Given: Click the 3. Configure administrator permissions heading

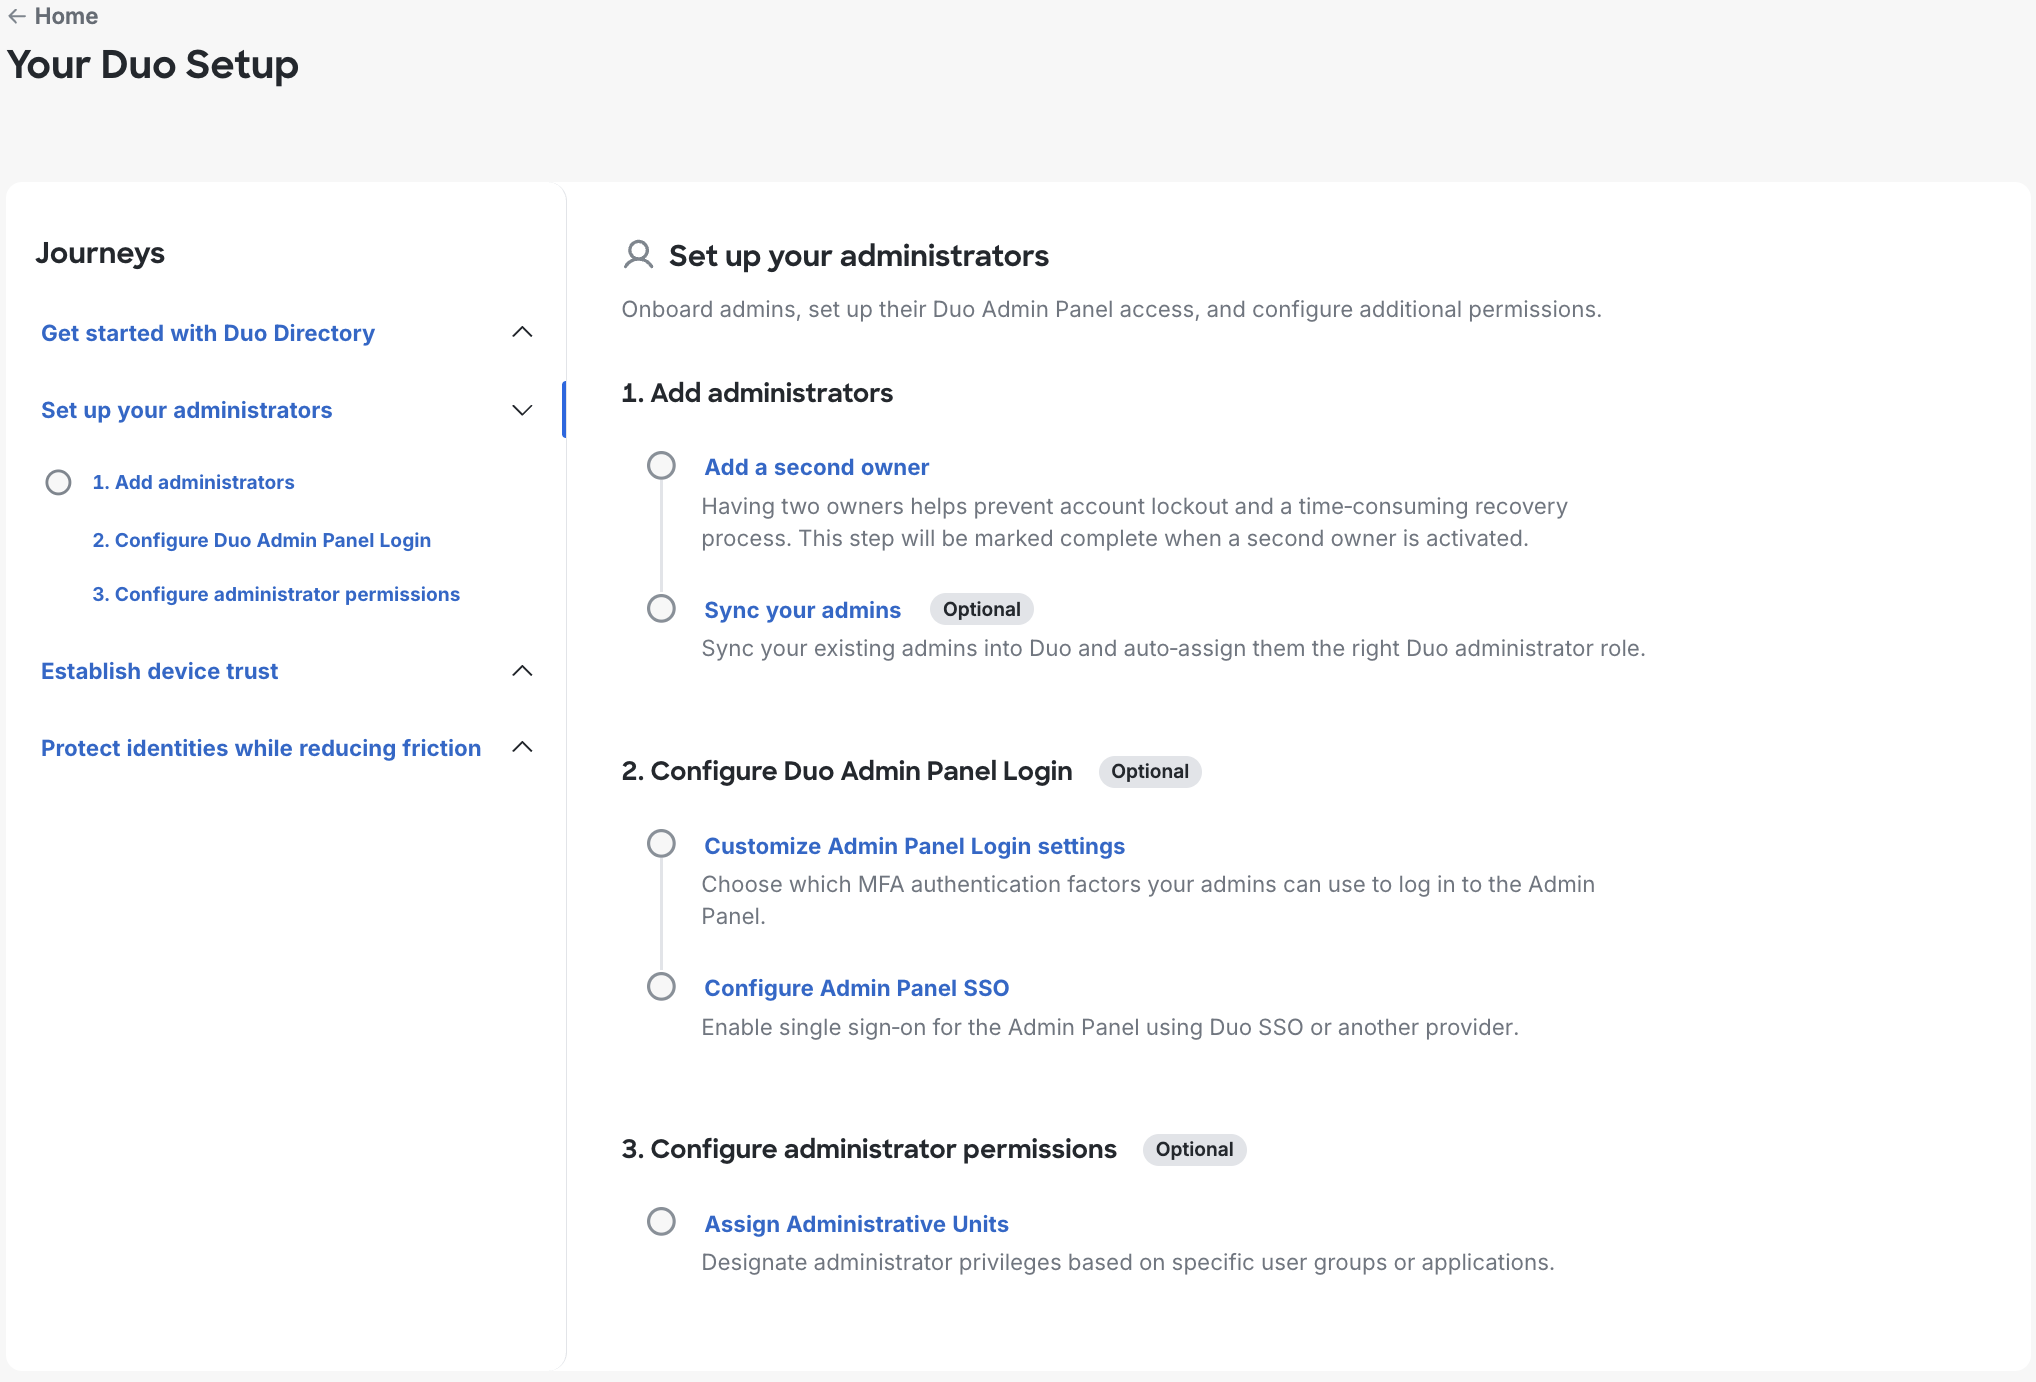Looking at the screenshot, I should pyautogui.click(x=869, y=1149).
